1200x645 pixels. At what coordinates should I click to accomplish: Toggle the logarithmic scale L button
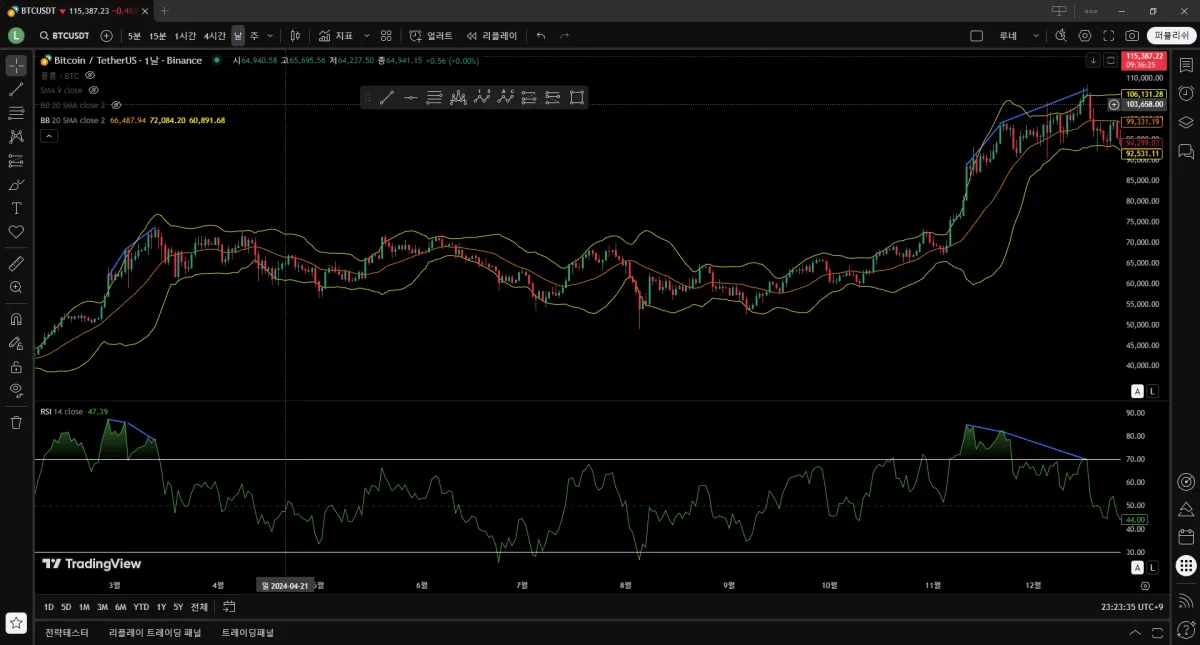pyautogui.click(x=1153, y=391)
